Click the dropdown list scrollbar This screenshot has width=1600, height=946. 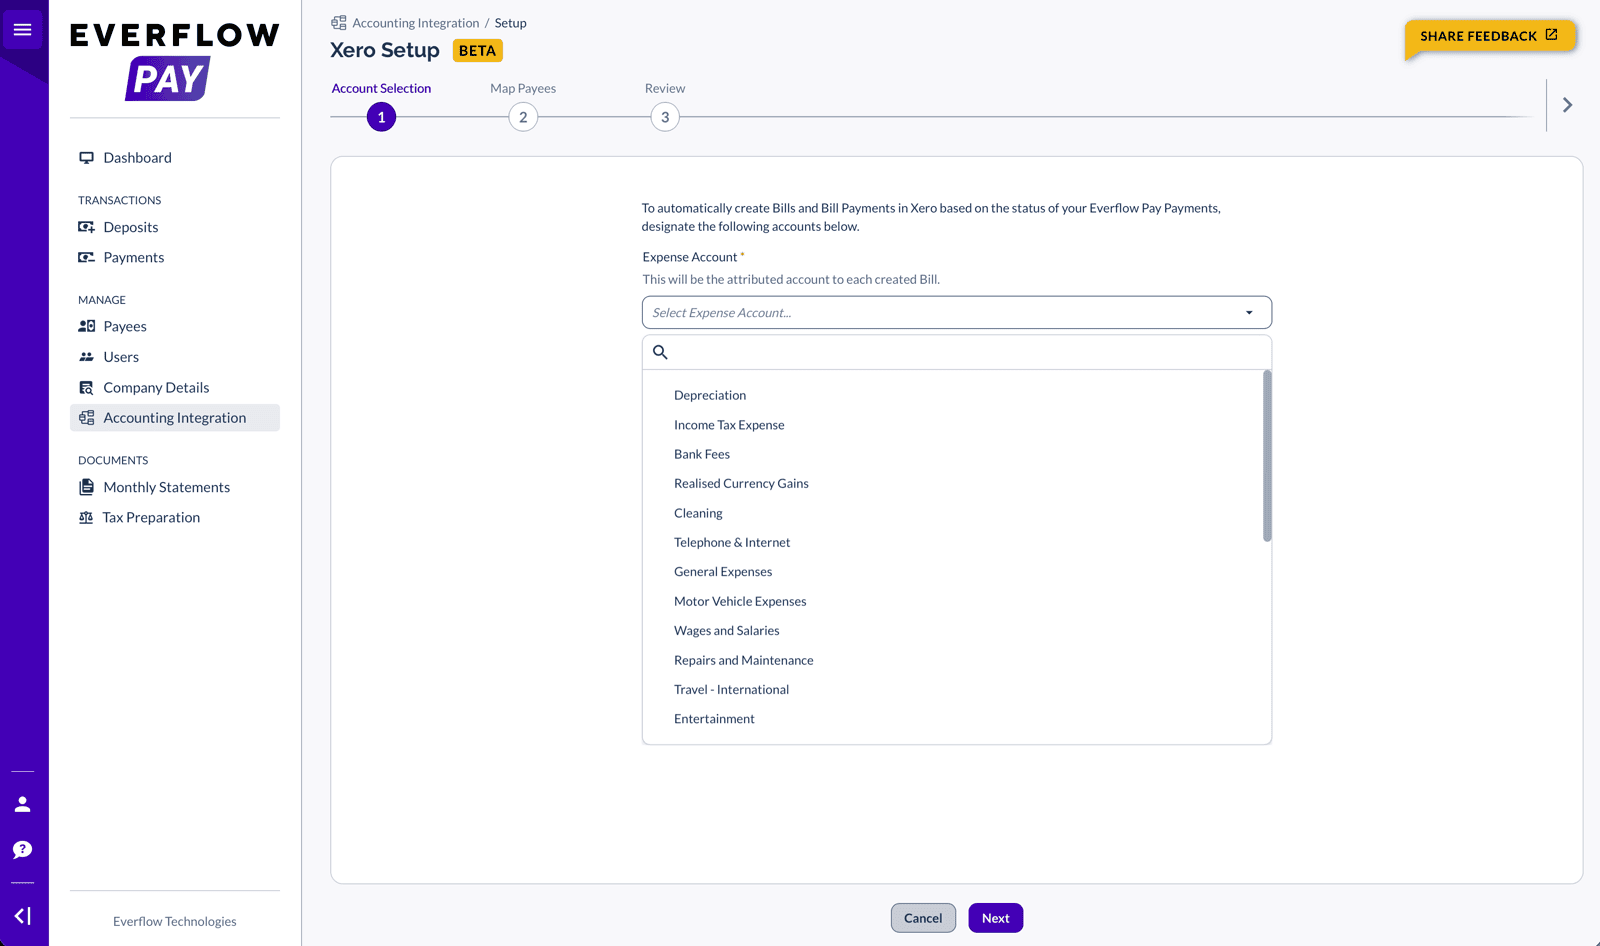1267,456
